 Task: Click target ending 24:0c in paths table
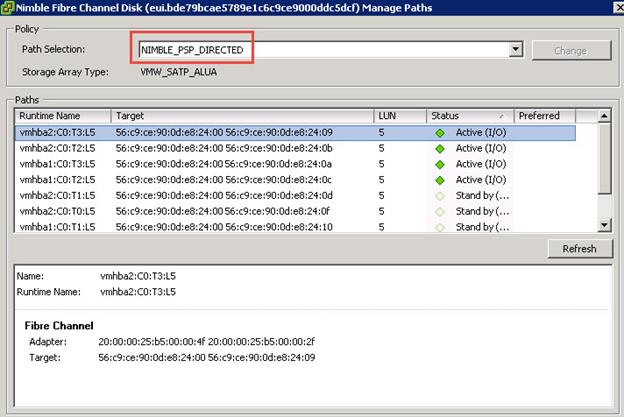tap(224, 180)
